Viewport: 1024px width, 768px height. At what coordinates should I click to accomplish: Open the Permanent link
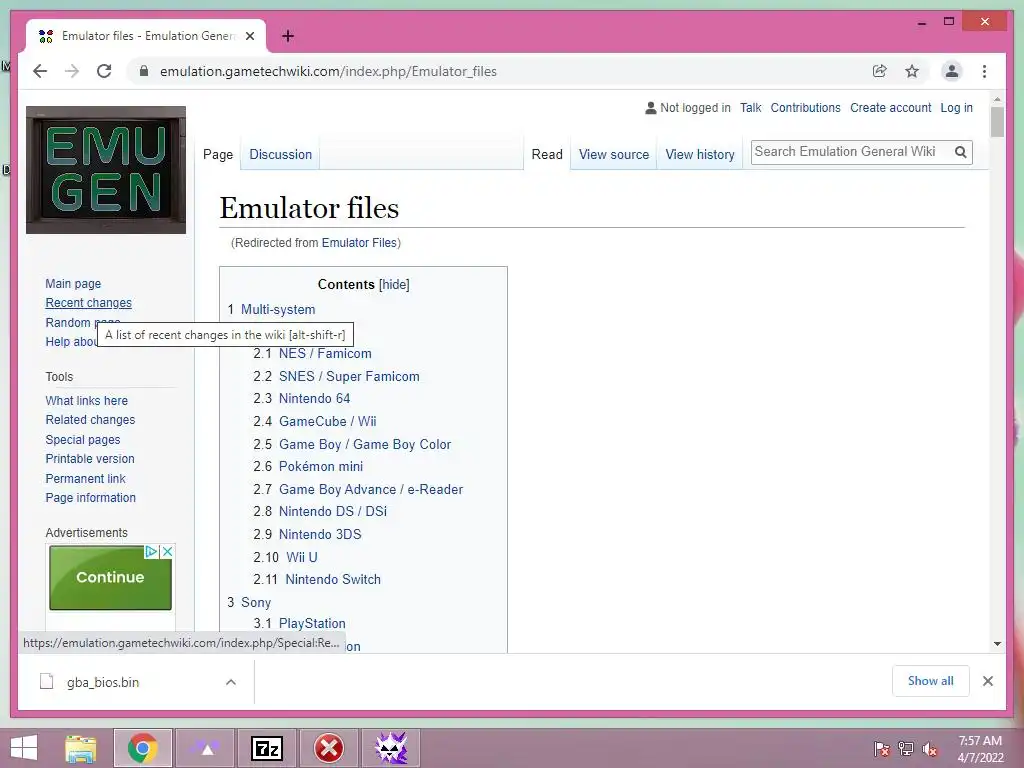point(85,478)
